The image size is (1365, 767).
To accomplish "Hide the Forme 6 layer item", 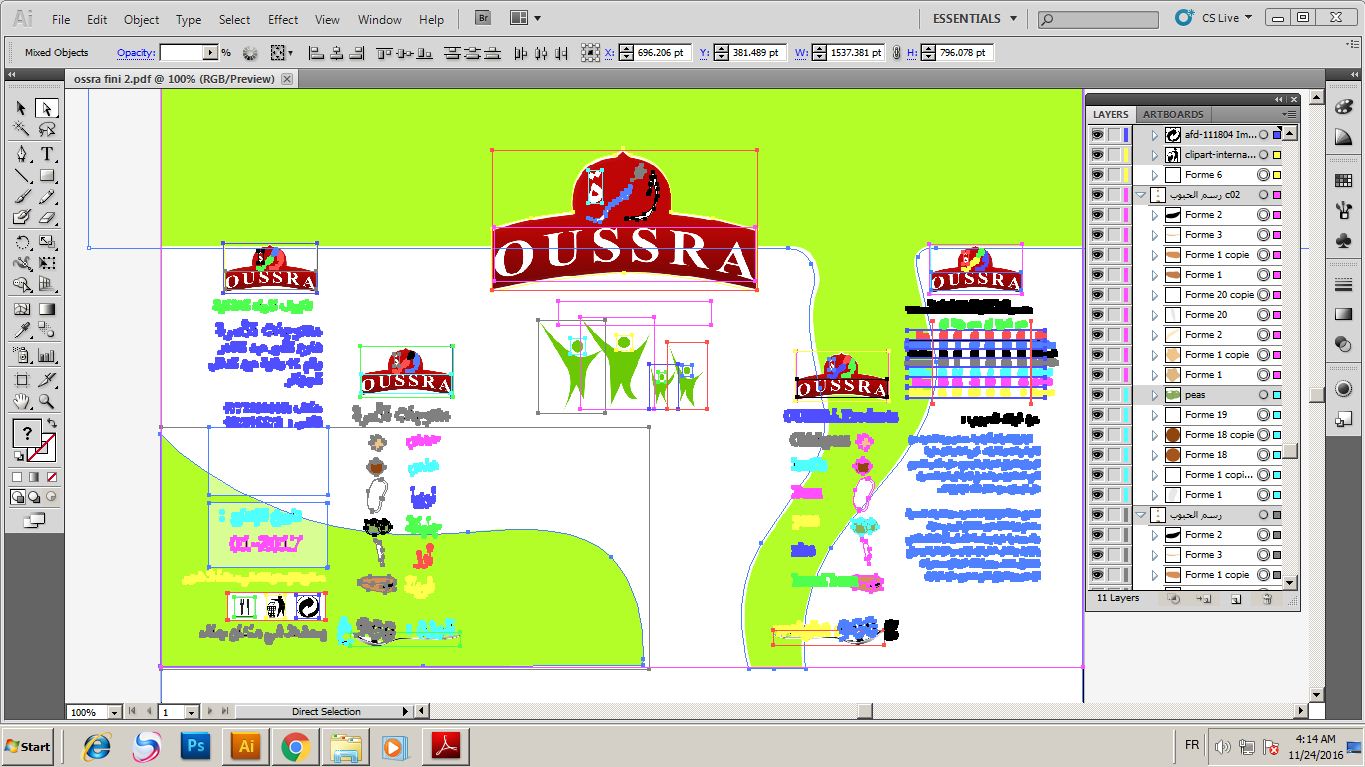I will [1097, 175].
